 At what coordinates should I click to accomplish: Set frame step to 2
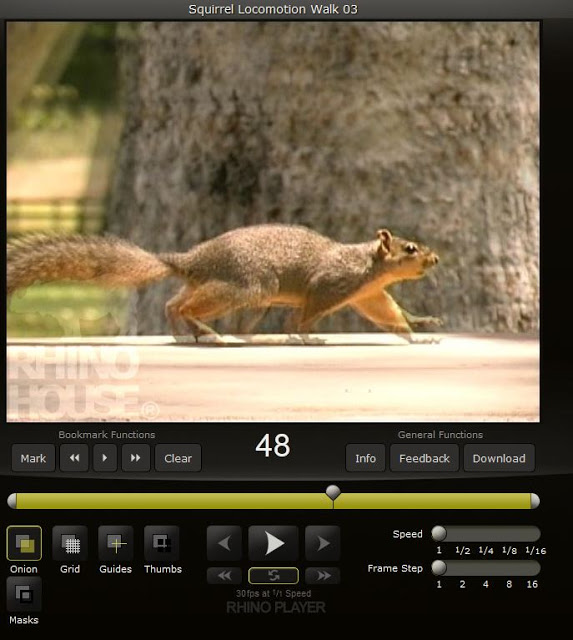[462, 584]
